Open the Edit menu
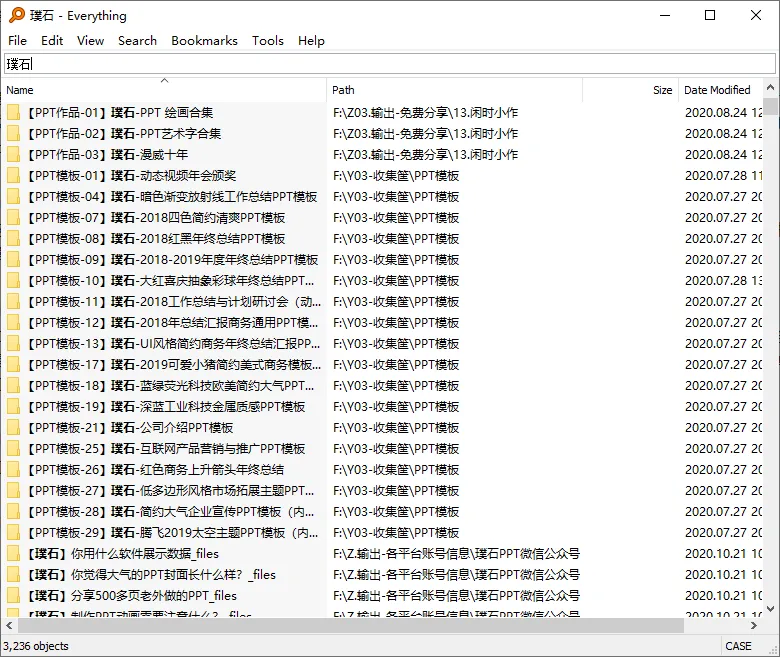The width and height of the screenshot is (780, 657). (52, 40)
